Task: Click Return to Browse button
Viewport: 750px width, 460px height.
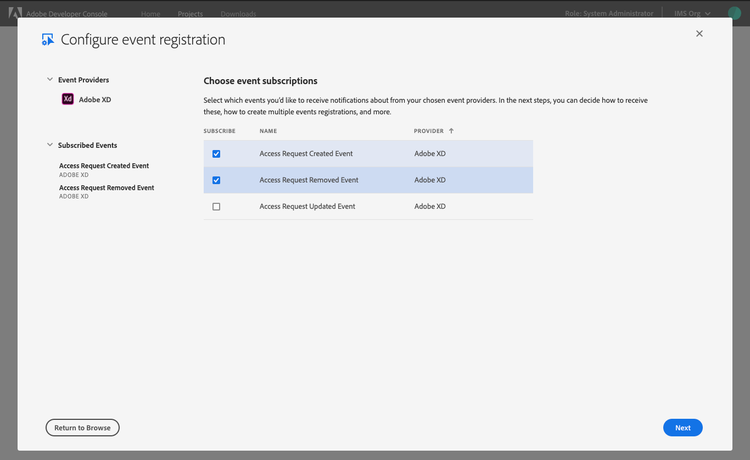Action: [82, 427]
